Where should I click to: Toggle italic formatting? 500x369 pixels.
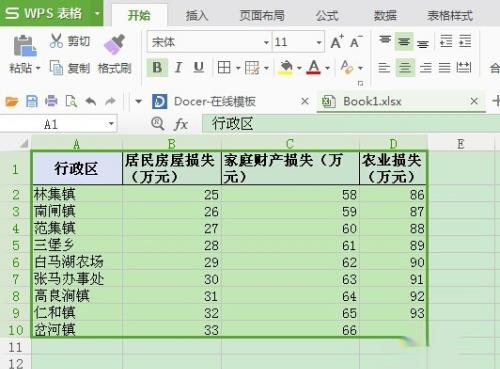[178, 68]
